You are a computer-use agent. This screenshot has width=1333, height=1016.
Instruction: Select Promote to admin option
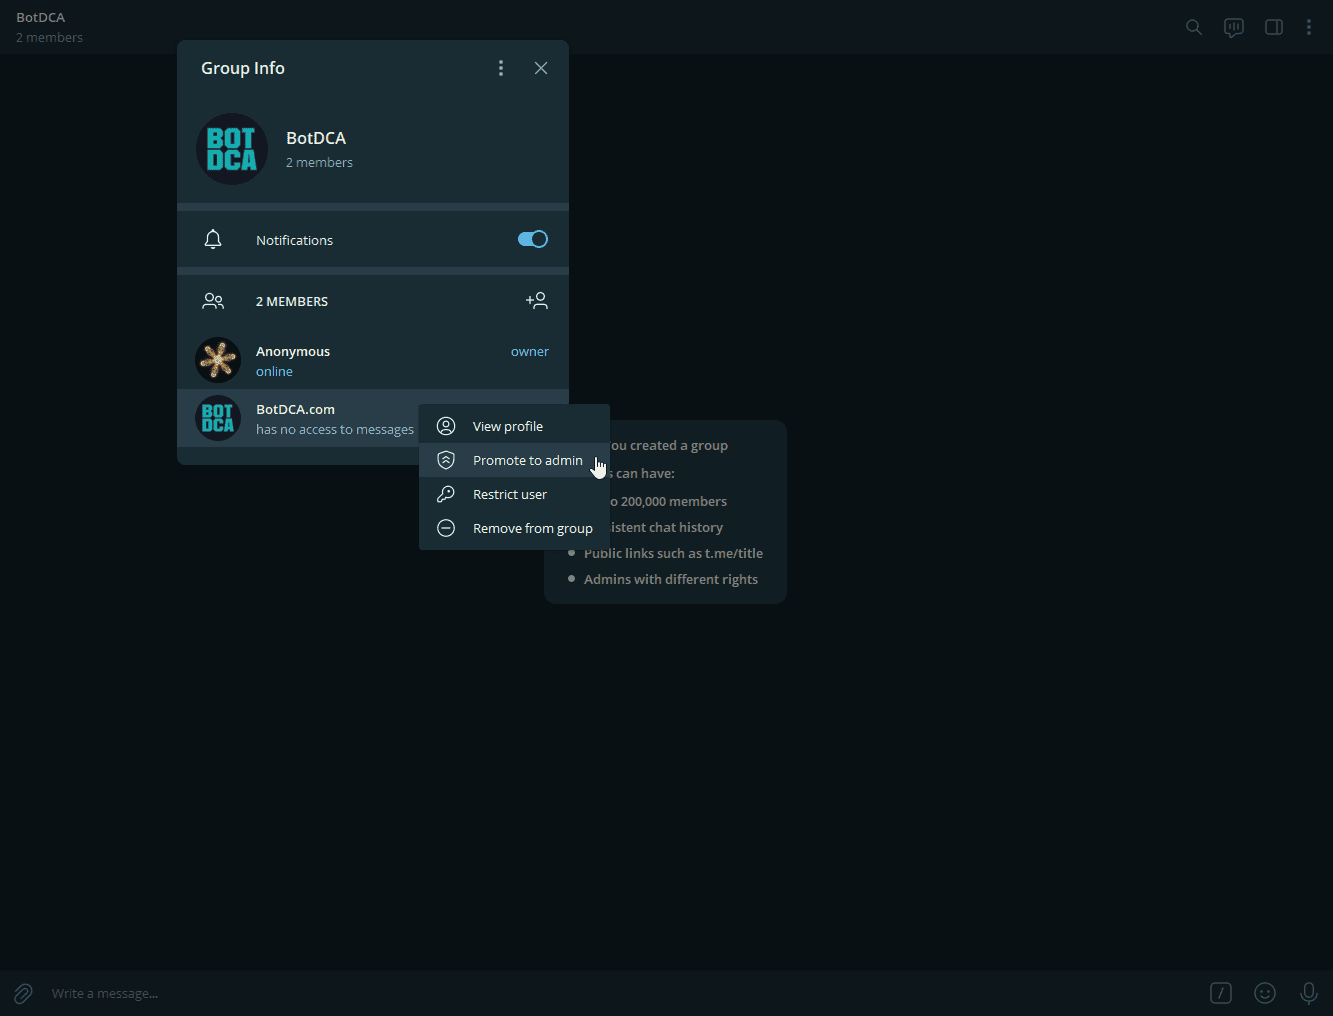tap(527, 460)
